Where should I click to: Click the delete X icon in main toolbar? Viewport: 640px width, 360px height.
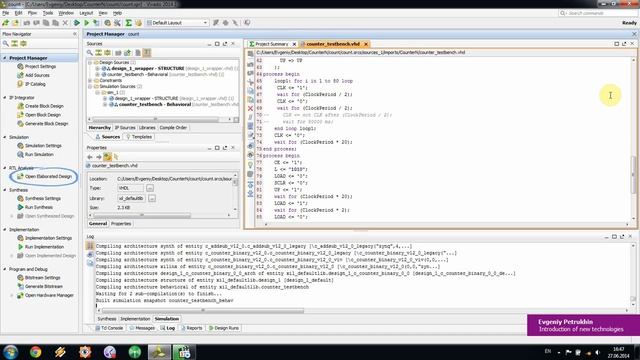click(65, 23)
